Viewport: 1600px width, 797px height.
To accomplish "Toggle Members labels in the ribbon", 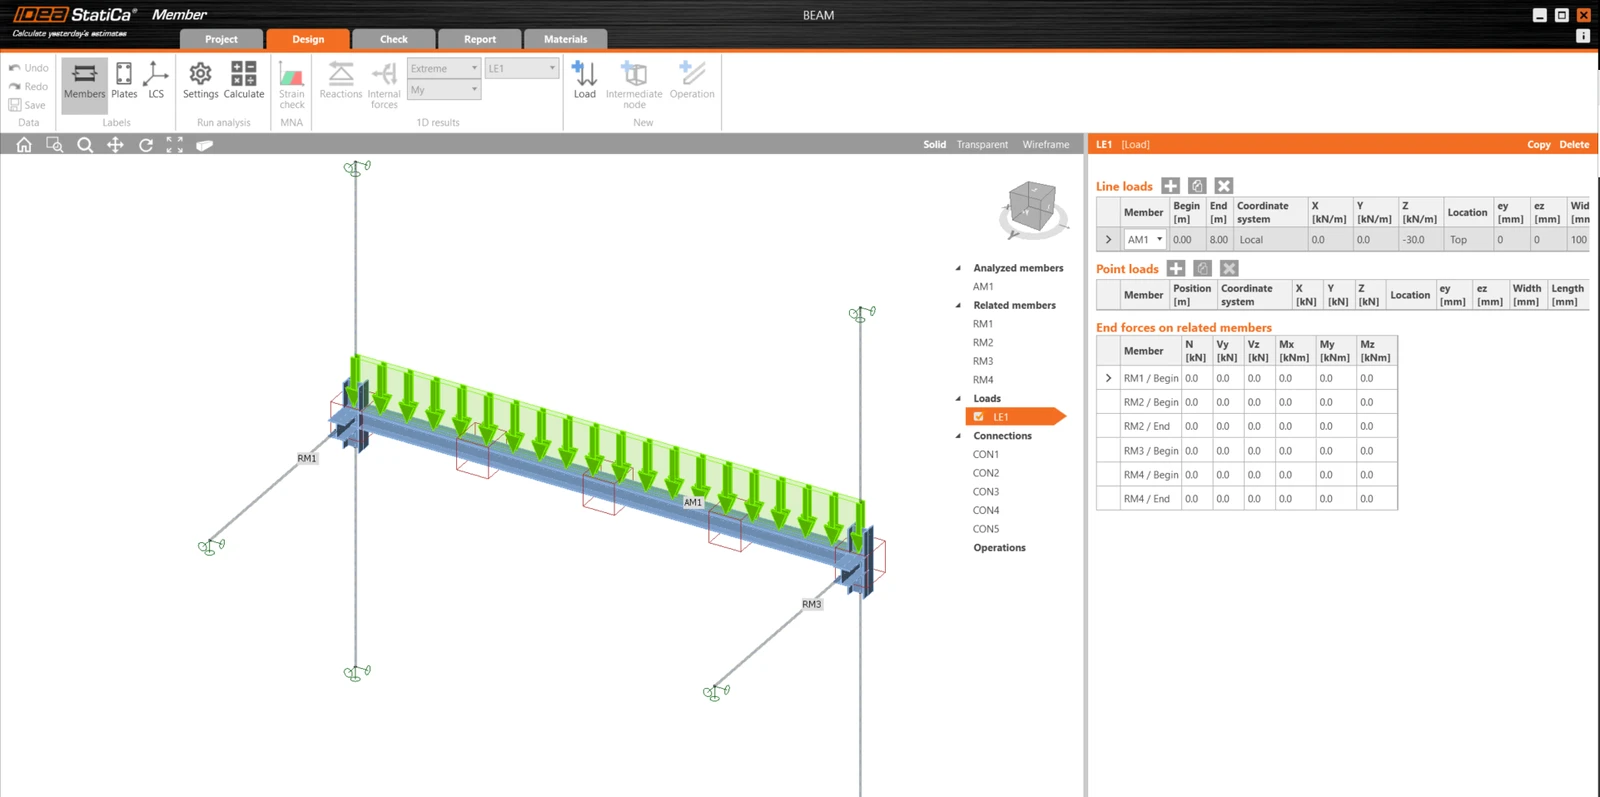I will 84,83.
